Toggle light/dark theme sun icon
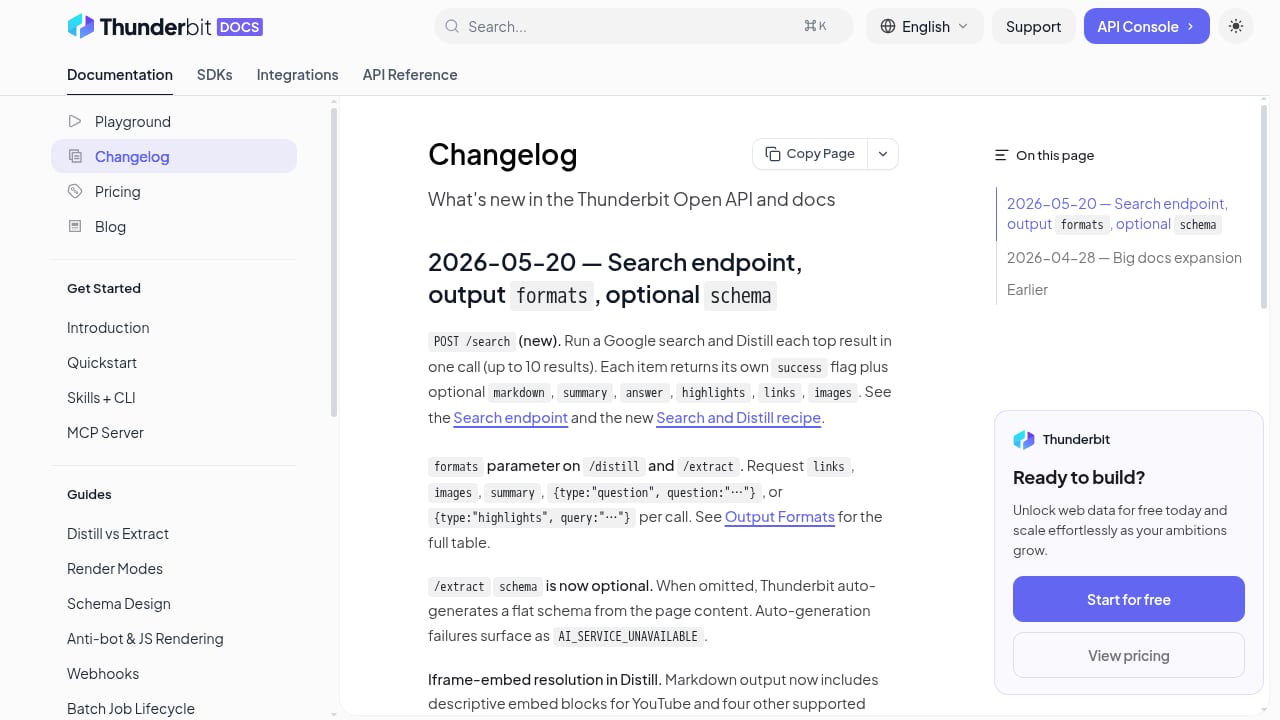The image size is (1280, 720). (1236, 26)
